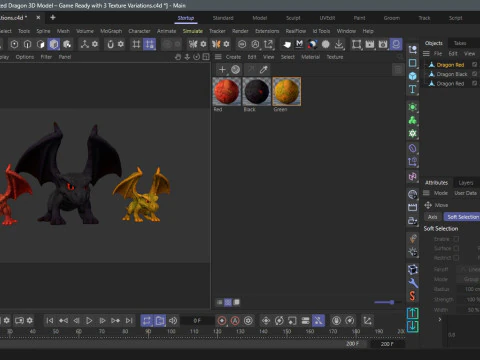The width and height of the screenshot is (480, 360).
Task: Open the MoGraph menu
Action: click(111, 31)
